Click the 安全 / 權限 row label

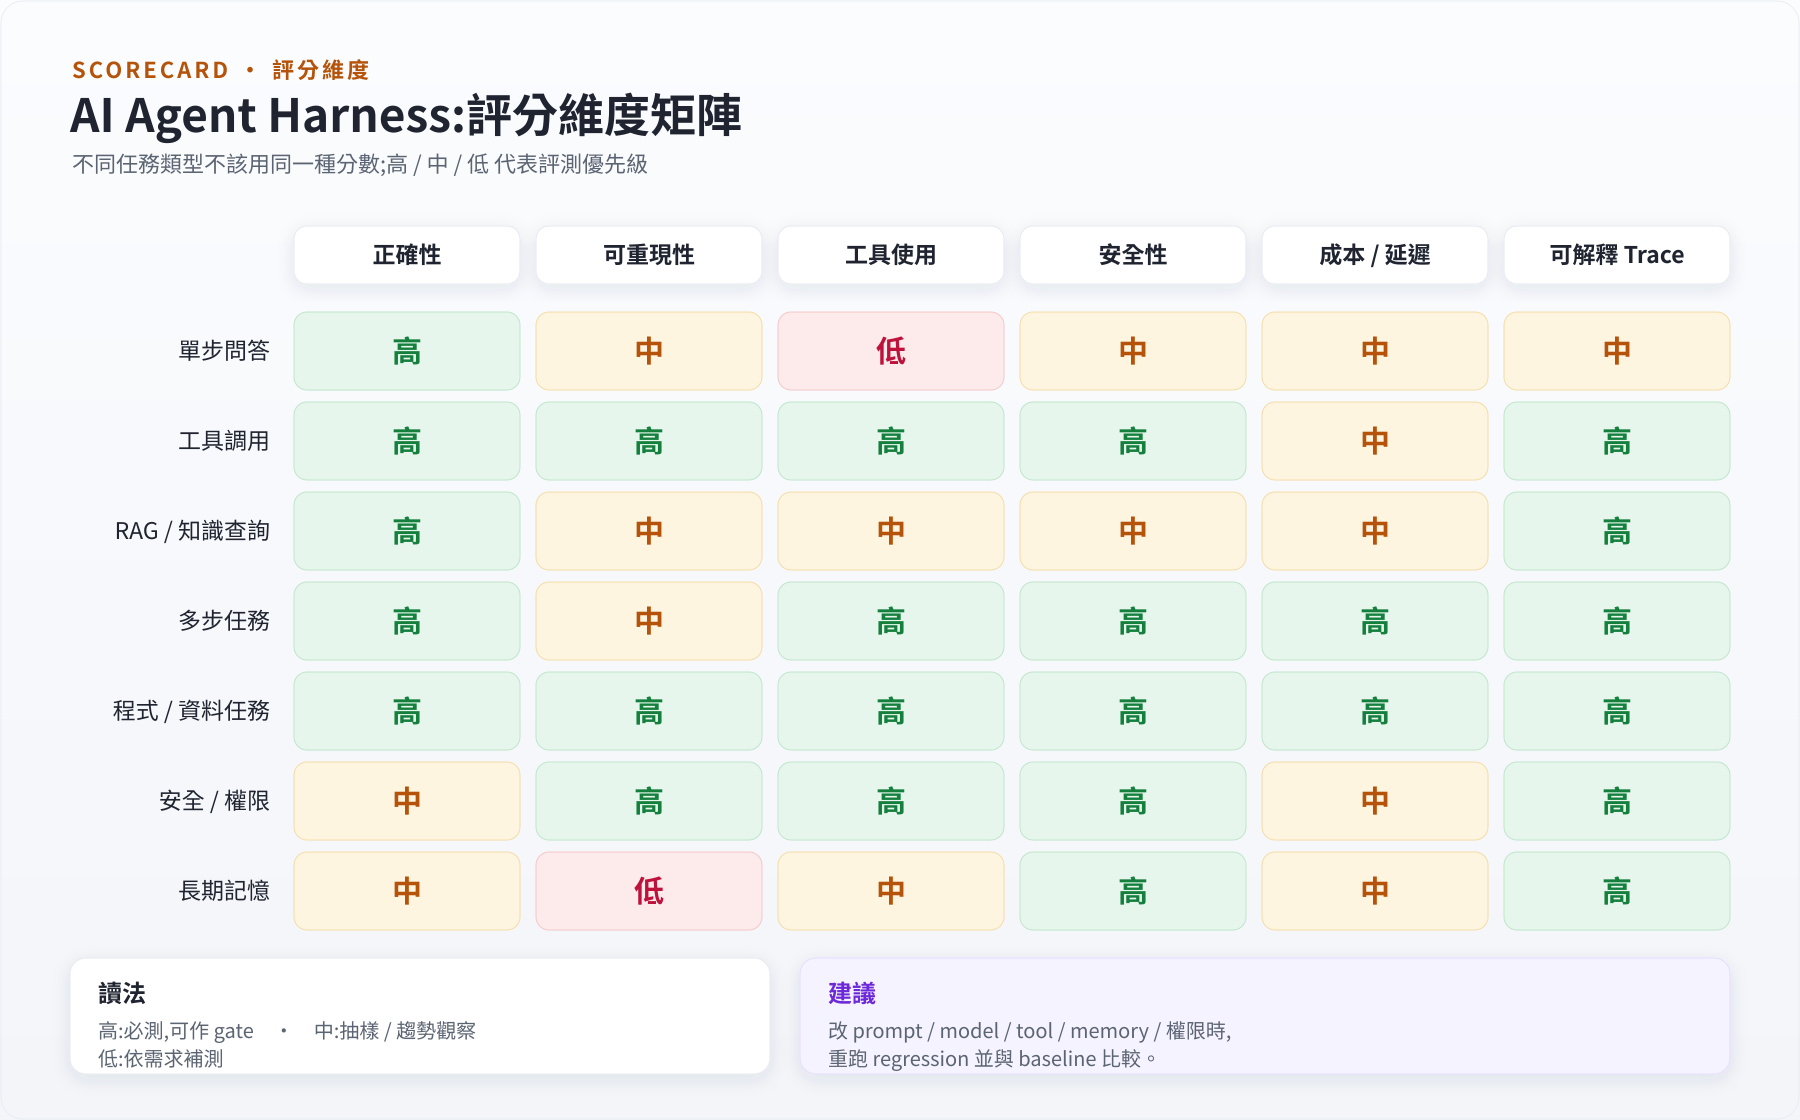[x=215, y=801]
